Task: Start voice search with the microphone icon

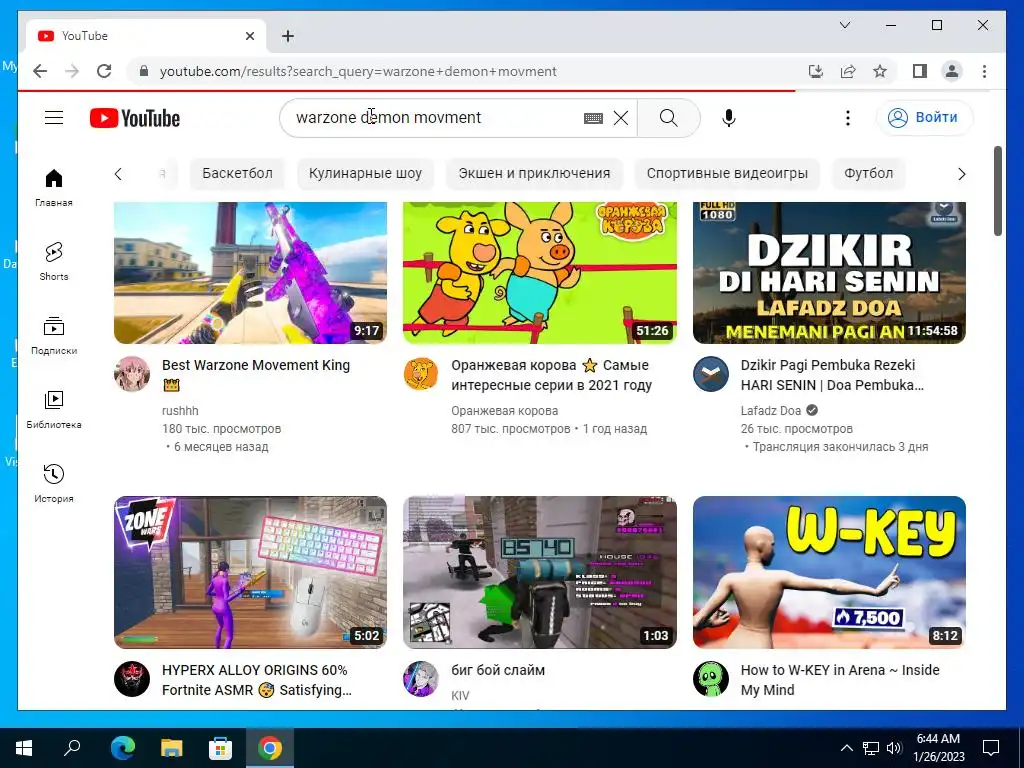Action: [x=729, y=118]
